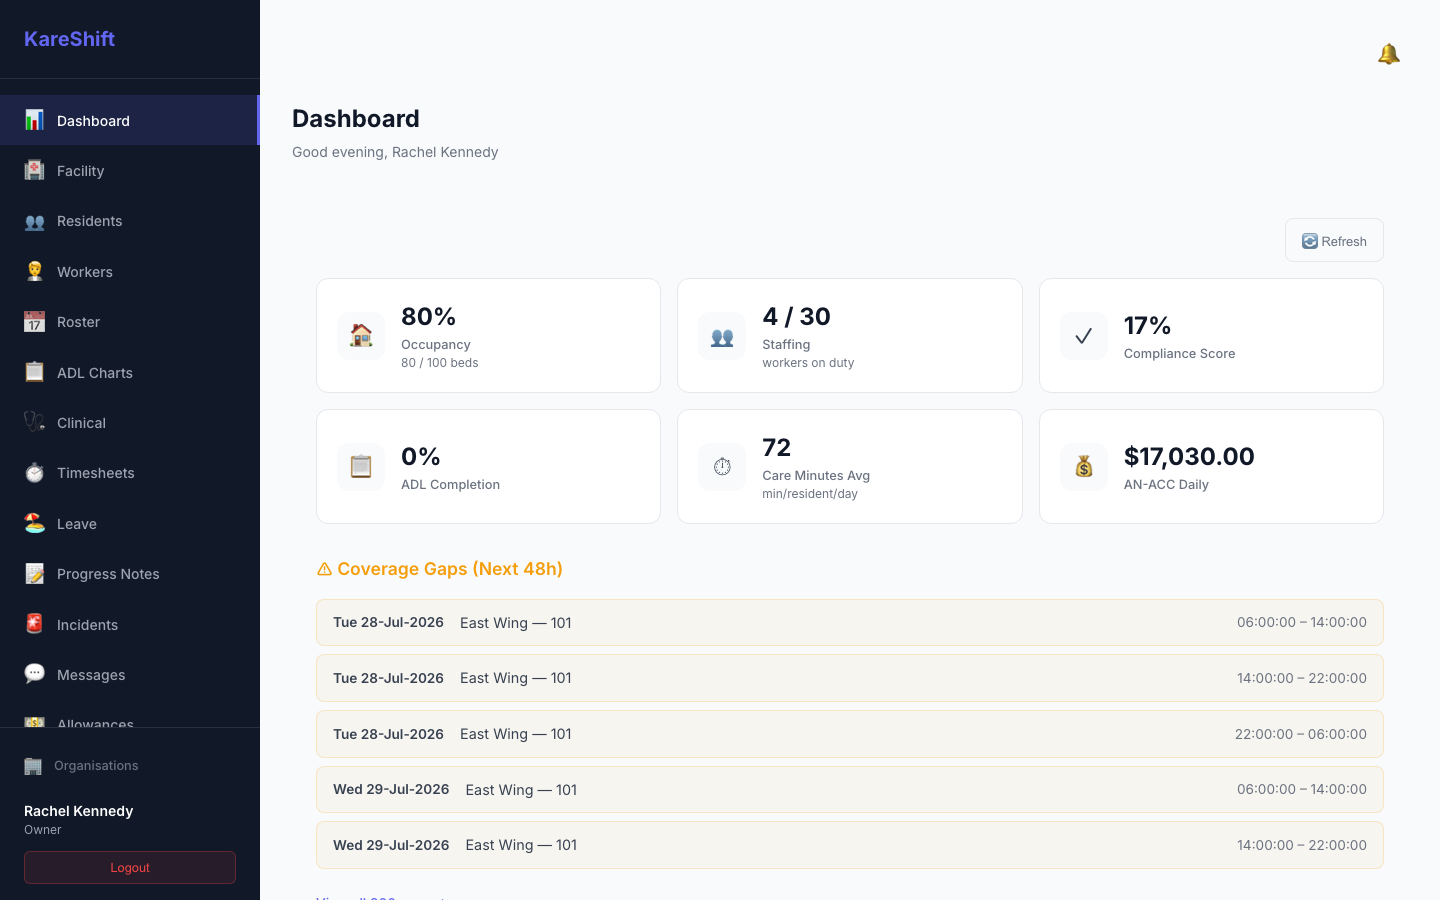The width and height of the screenshot is (1440, 900).
Task: Click the Facility hospital icon in sidebar
Action: [x=34, y=170]
